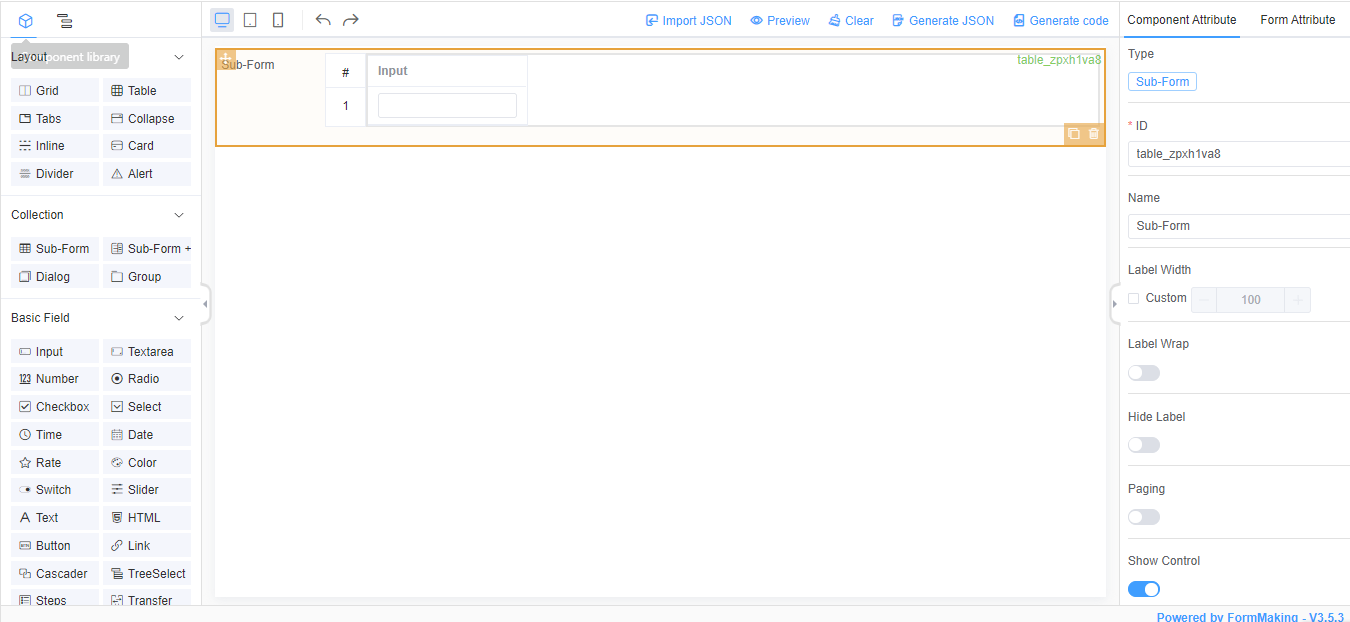Copy the selected Sub-Form component
Viewport: 1350px width, 622px height.
click(x=1073, y=134)
